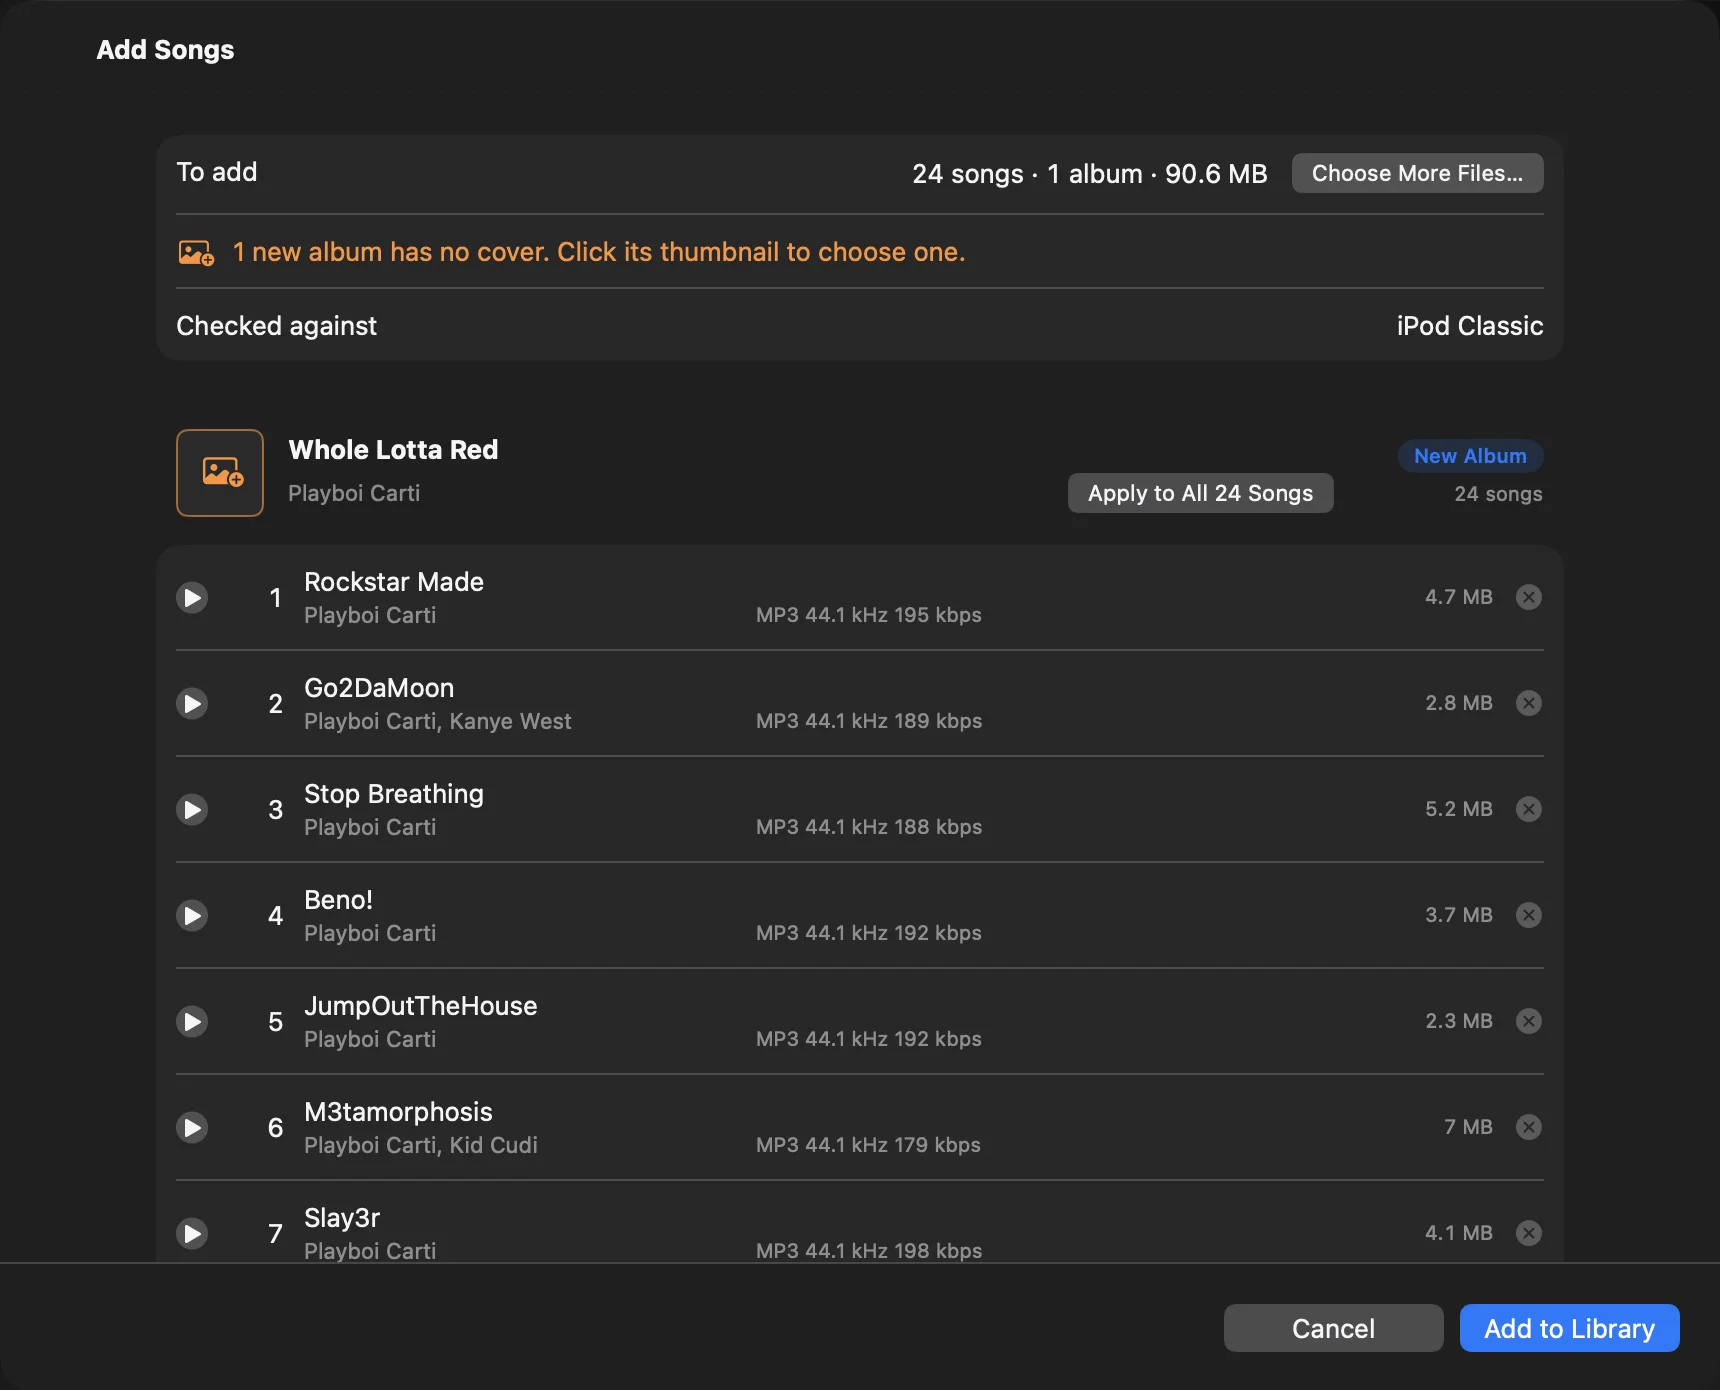Click the missing cover warning icon
This screenshot has height=1390, width=1720.
pyautogui.click(x=196, y=253)
